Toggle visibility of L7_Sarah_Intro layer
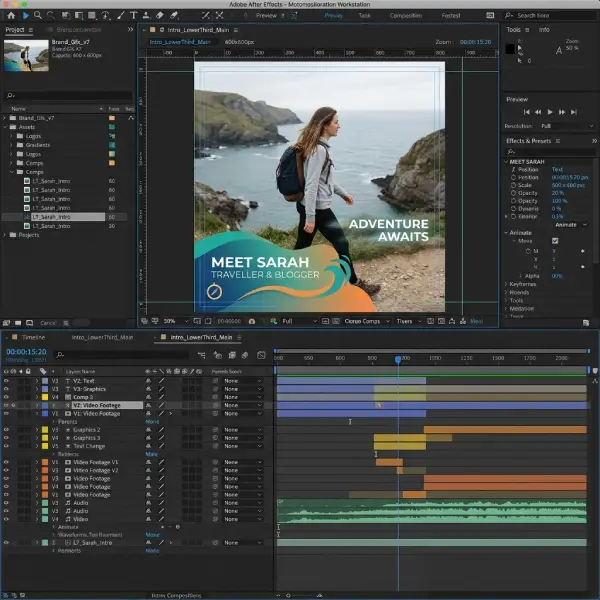Viewport: 600px width, 600px height. click(6, 543)
